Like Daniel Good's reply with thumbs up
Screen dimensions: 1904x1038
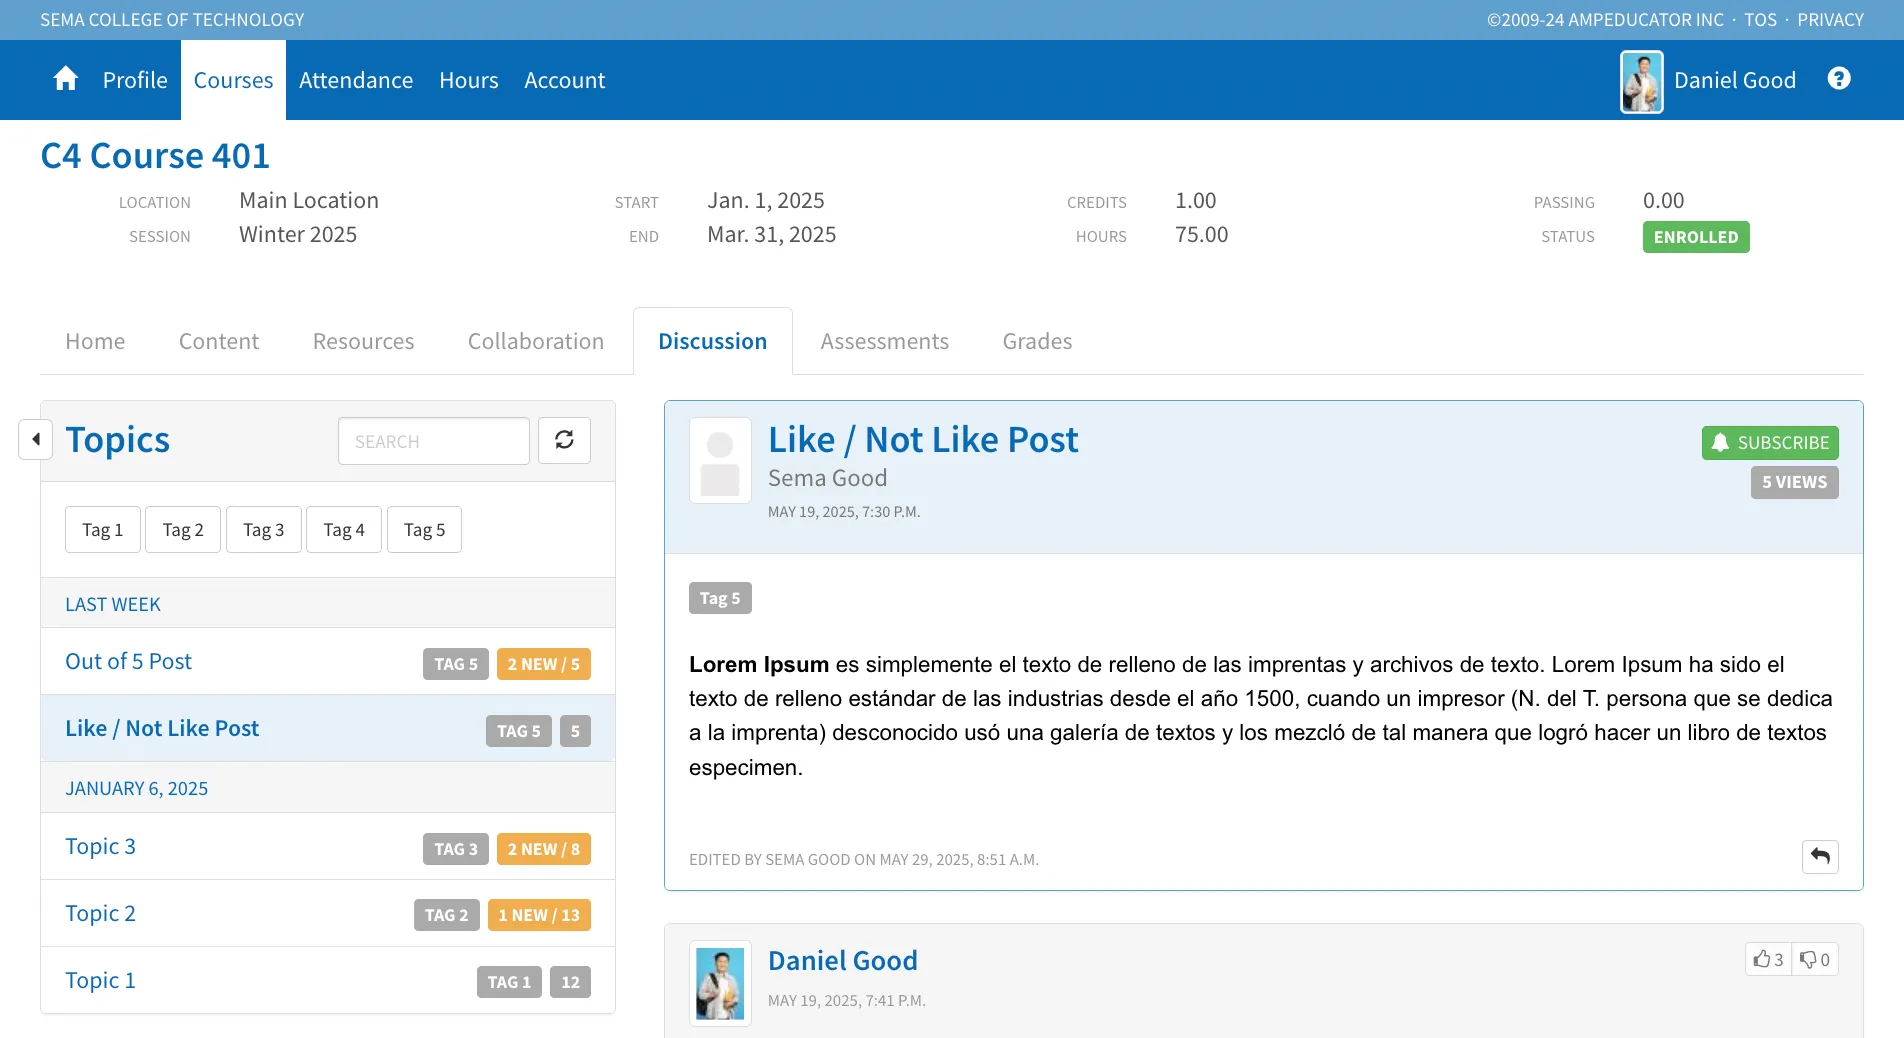click(1768, 960)
